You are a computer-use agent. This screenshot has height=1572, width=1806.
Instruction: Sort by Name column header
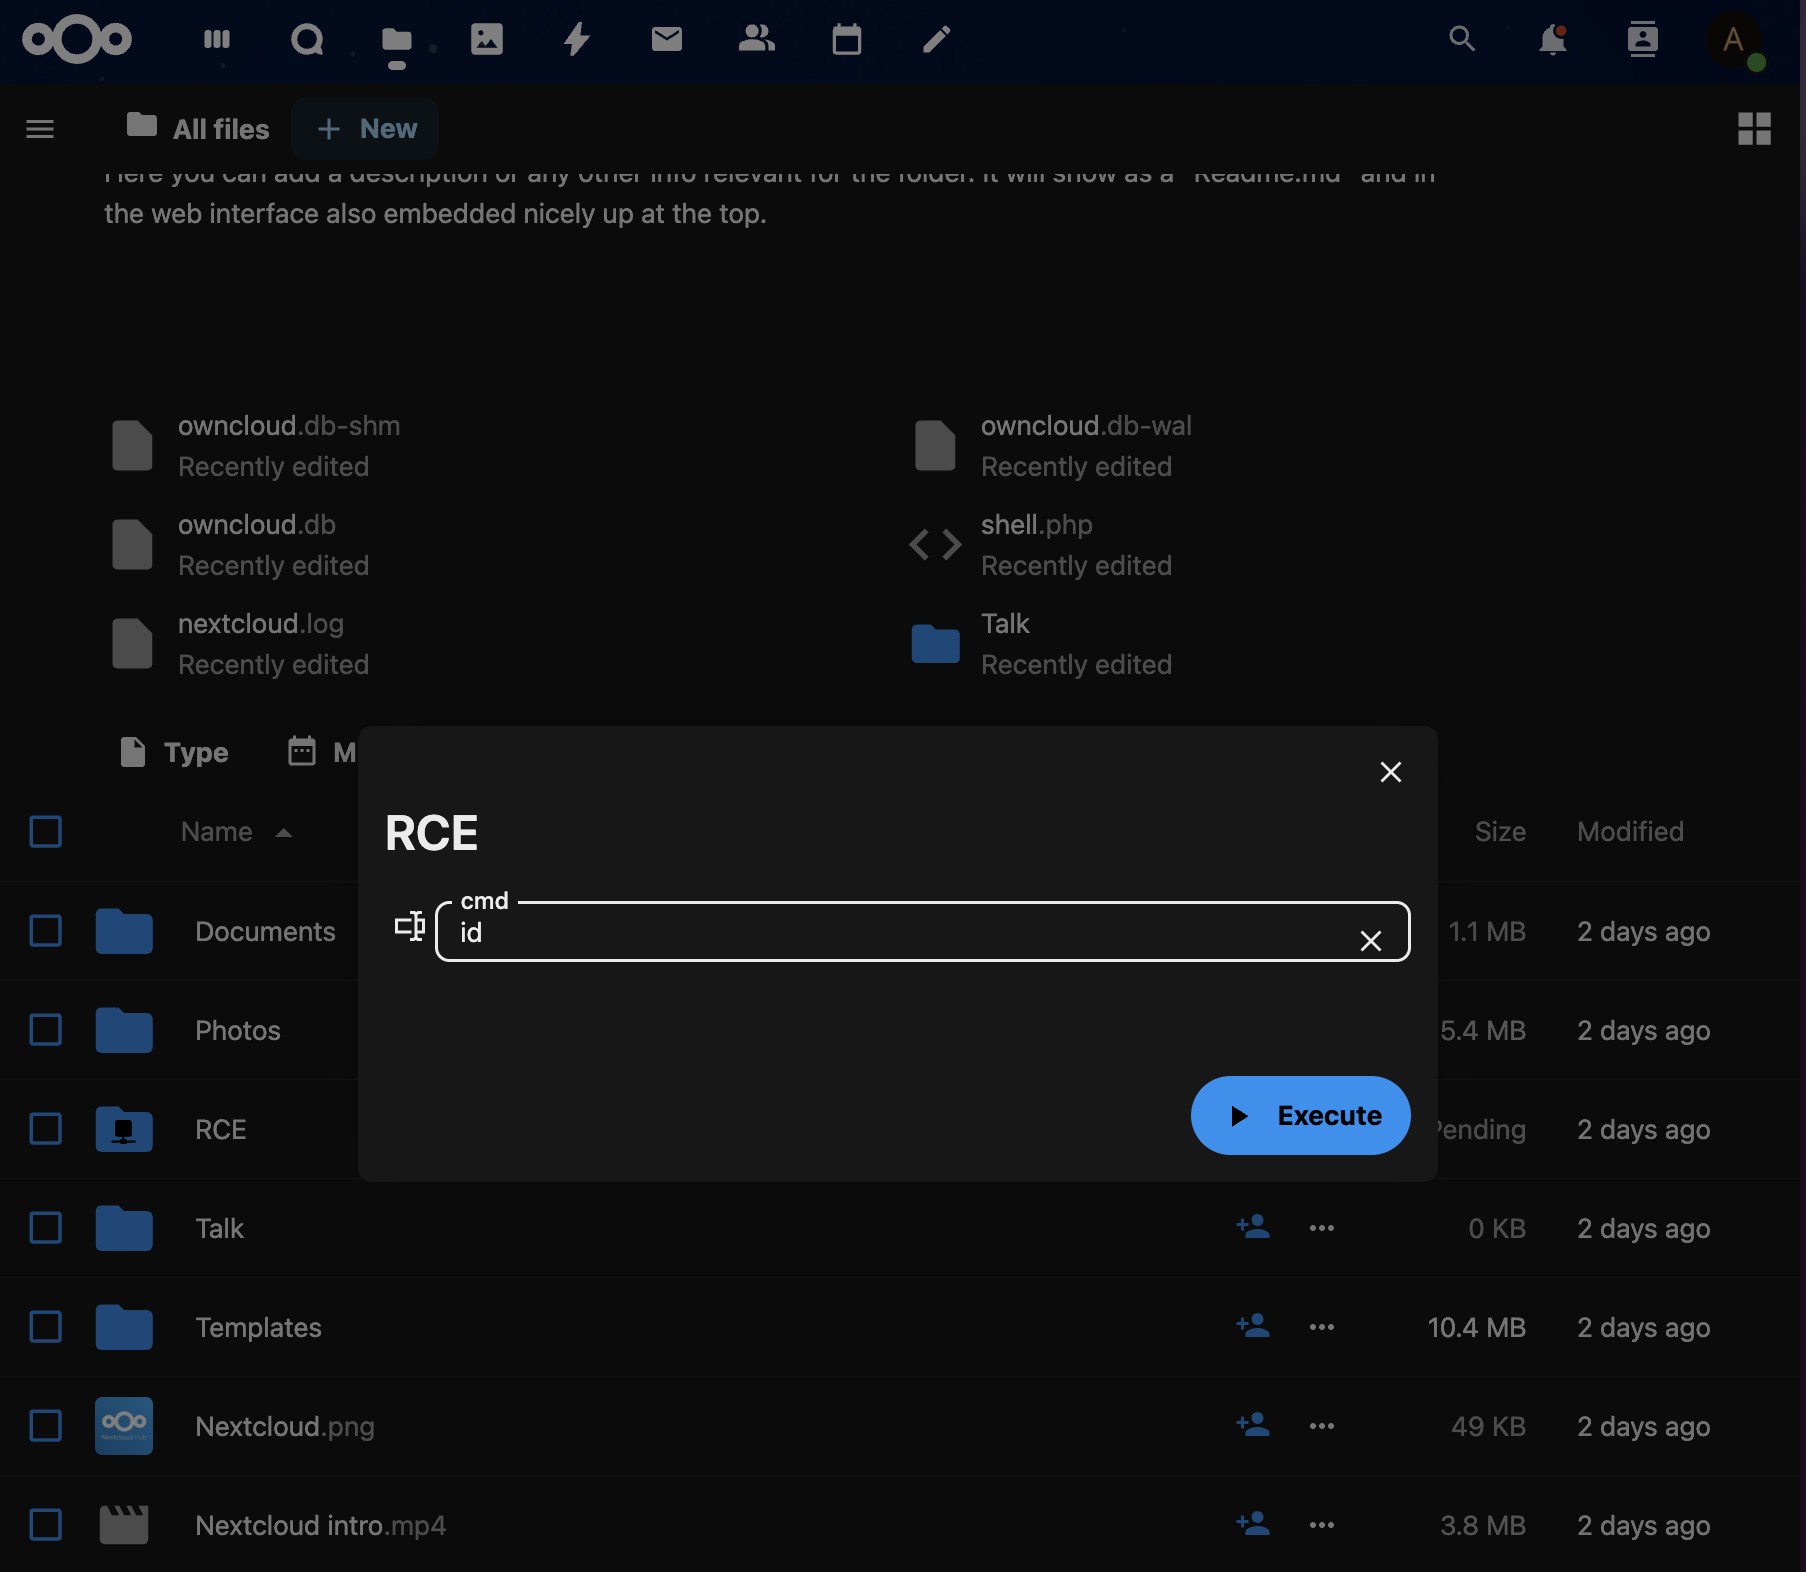click(236, 832)
